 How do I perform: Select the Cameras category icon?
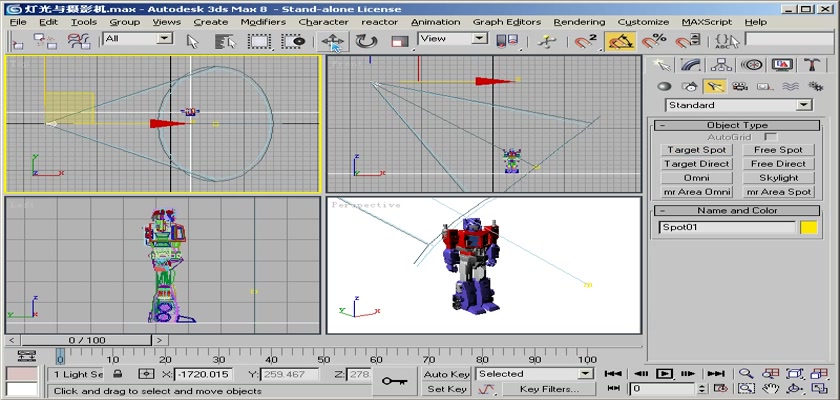[x=740, y=86]
